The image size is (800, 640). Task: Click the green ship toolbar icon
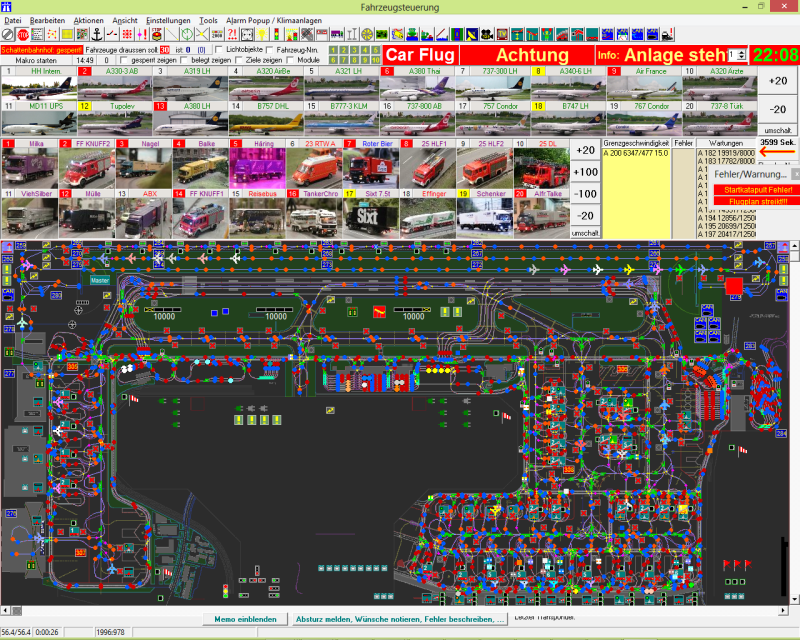click(412, 35)
